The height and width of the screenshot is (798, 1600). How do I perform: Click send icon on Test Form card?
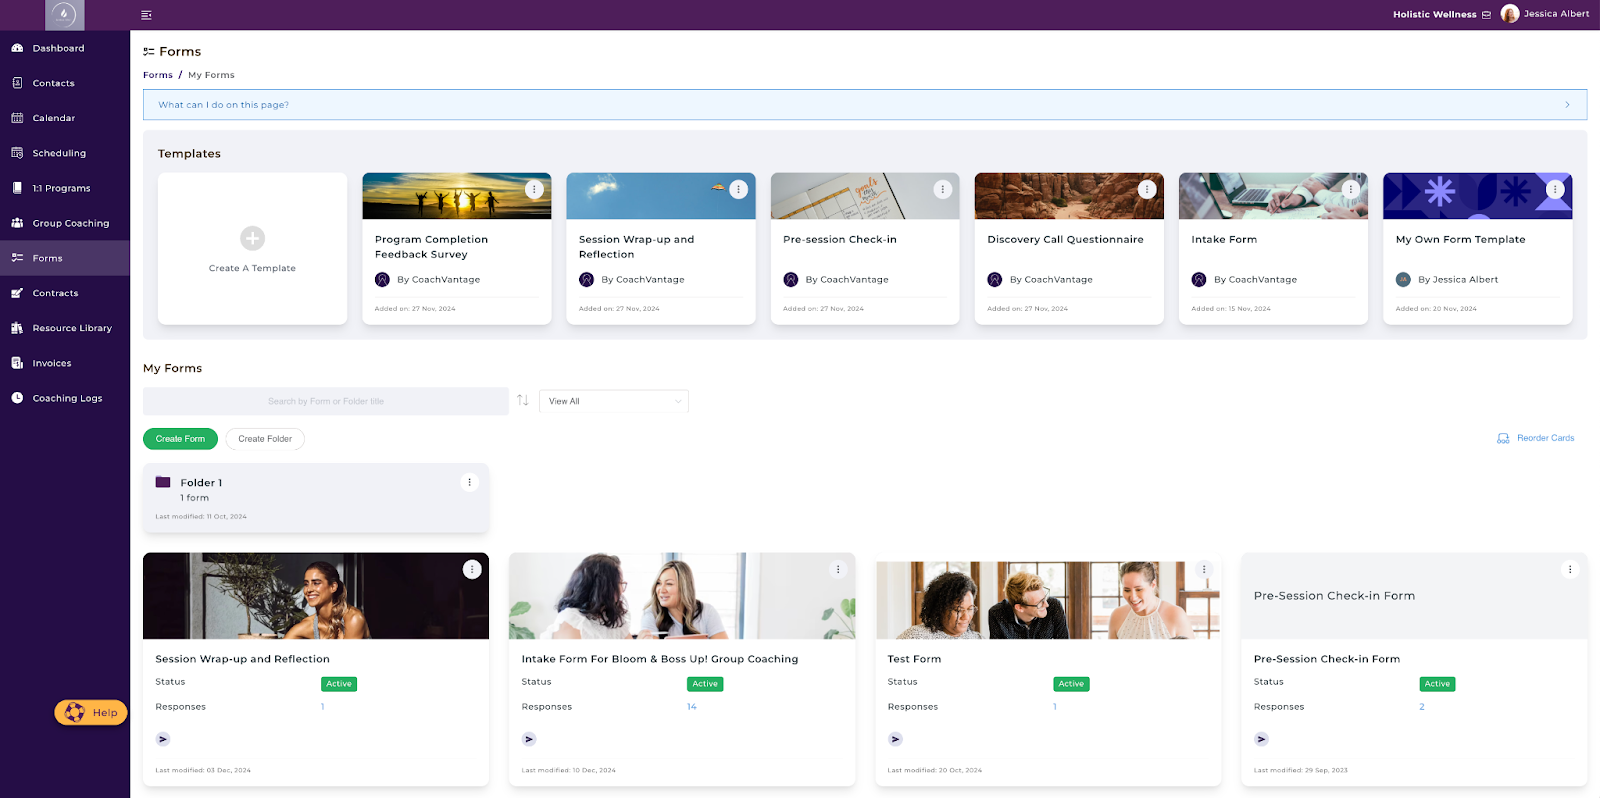pyautogui.click(x=895, y=739)
